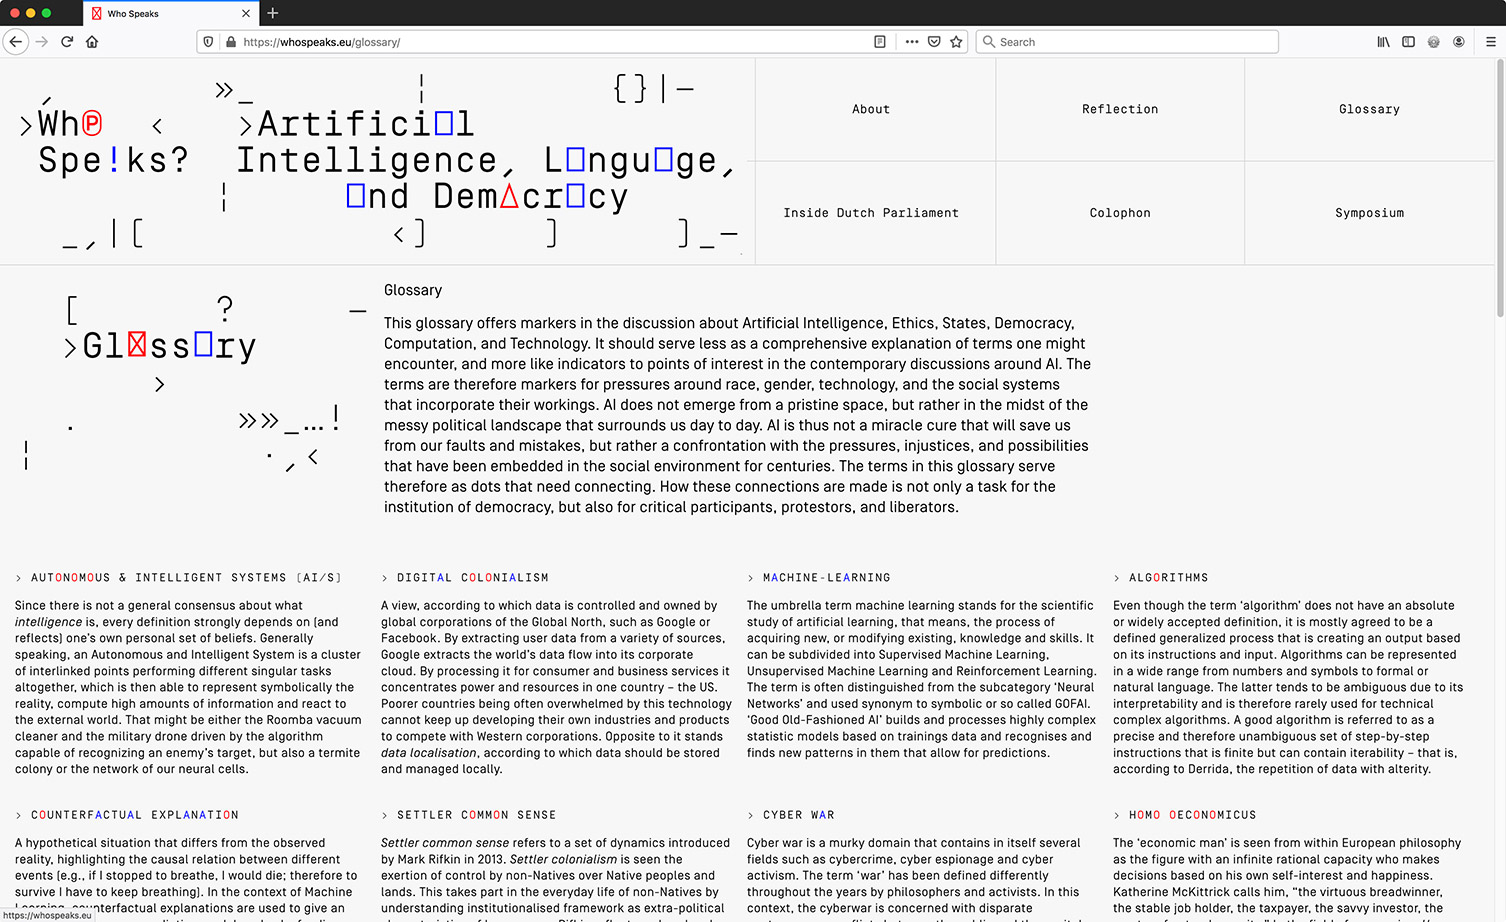Reload the current page
The width and height of the screenshot is (1506, 922).
67,42
